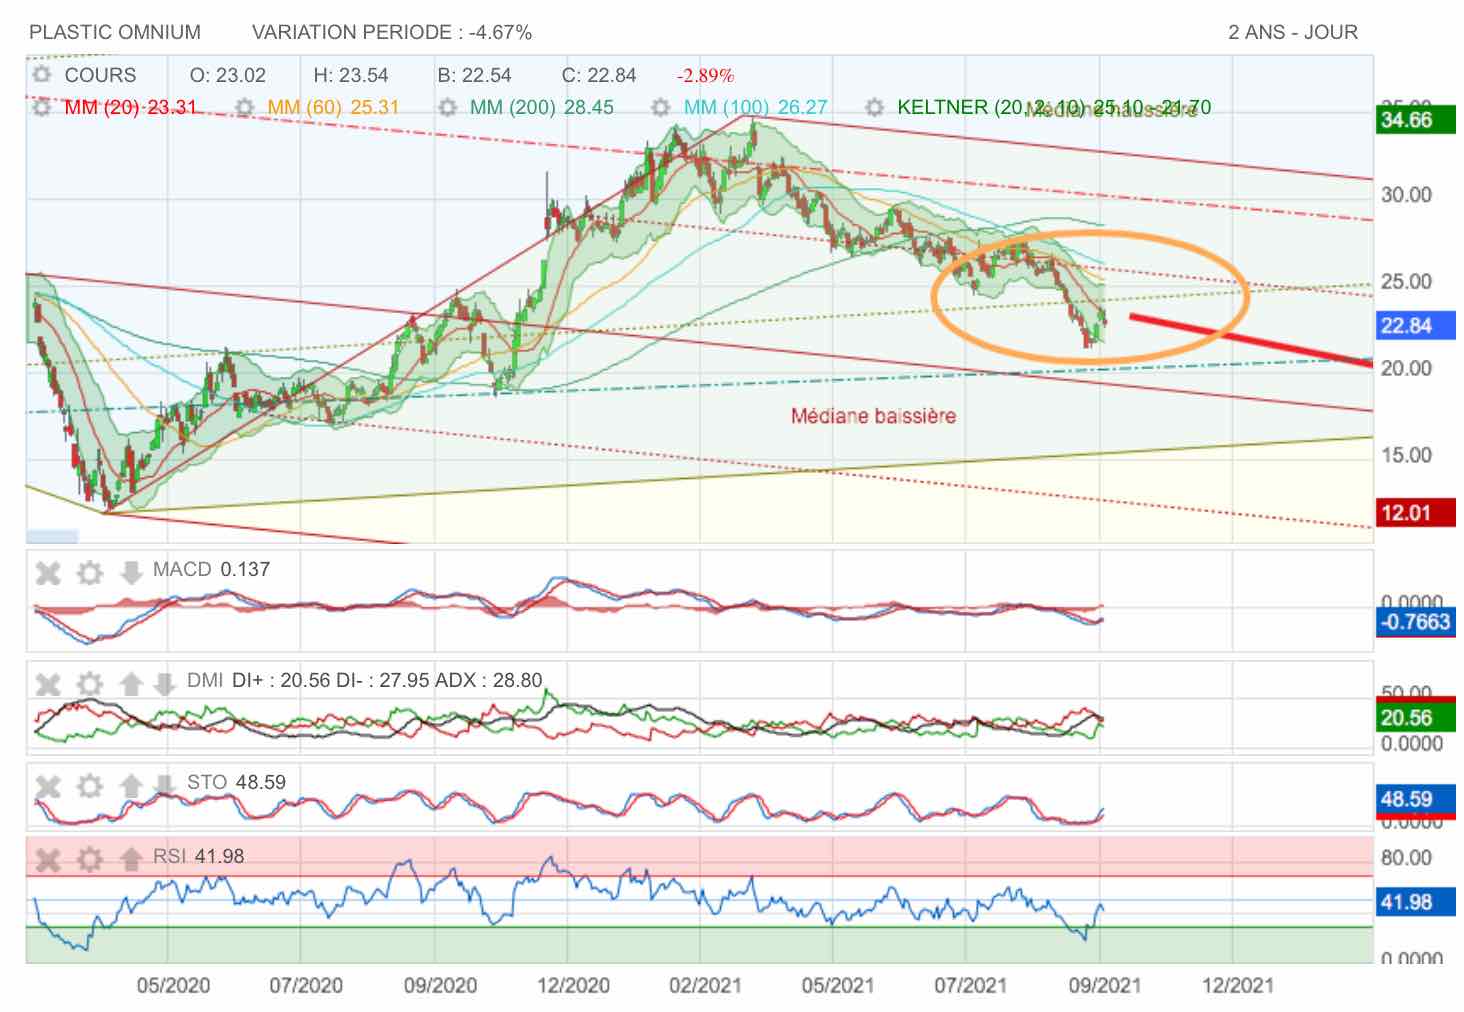The image size is (1464, 1012).
Task: Click the close price C: 22.84
Action: click(599, 76)
